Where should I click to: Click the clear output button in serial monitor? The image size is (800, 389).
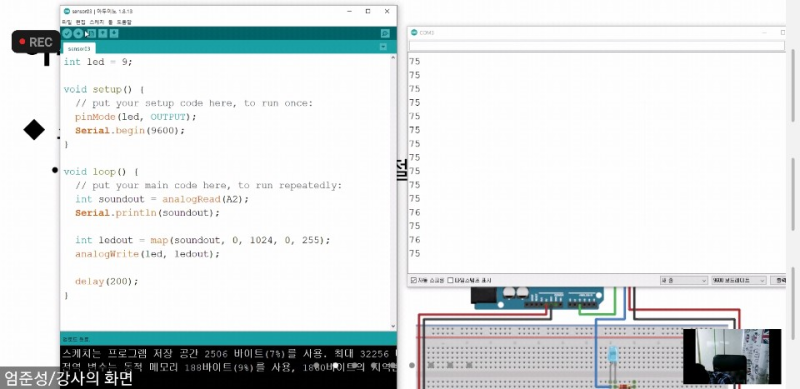point(779,280)
